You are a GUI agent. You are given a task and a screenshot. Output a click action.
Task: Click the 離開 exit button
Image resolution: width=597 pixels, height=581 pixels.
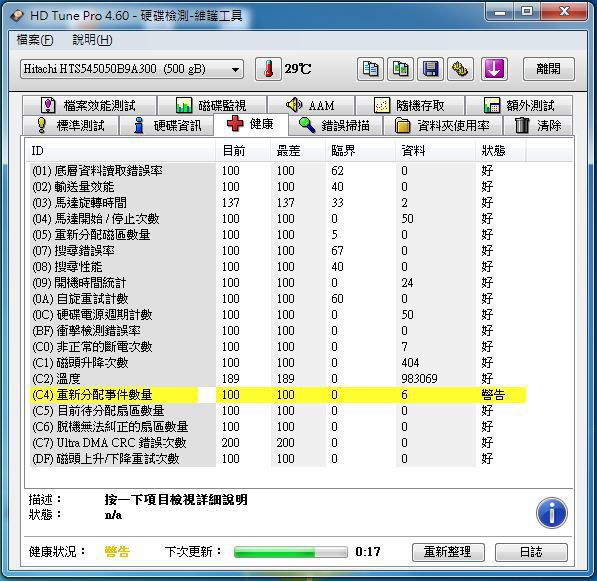pos(548,69)
